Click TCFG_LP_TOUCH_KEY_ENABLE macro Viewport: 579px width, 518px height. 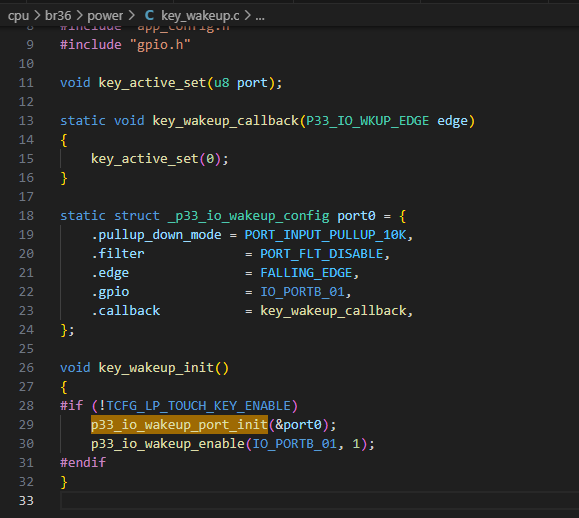[x=198, y=406]
